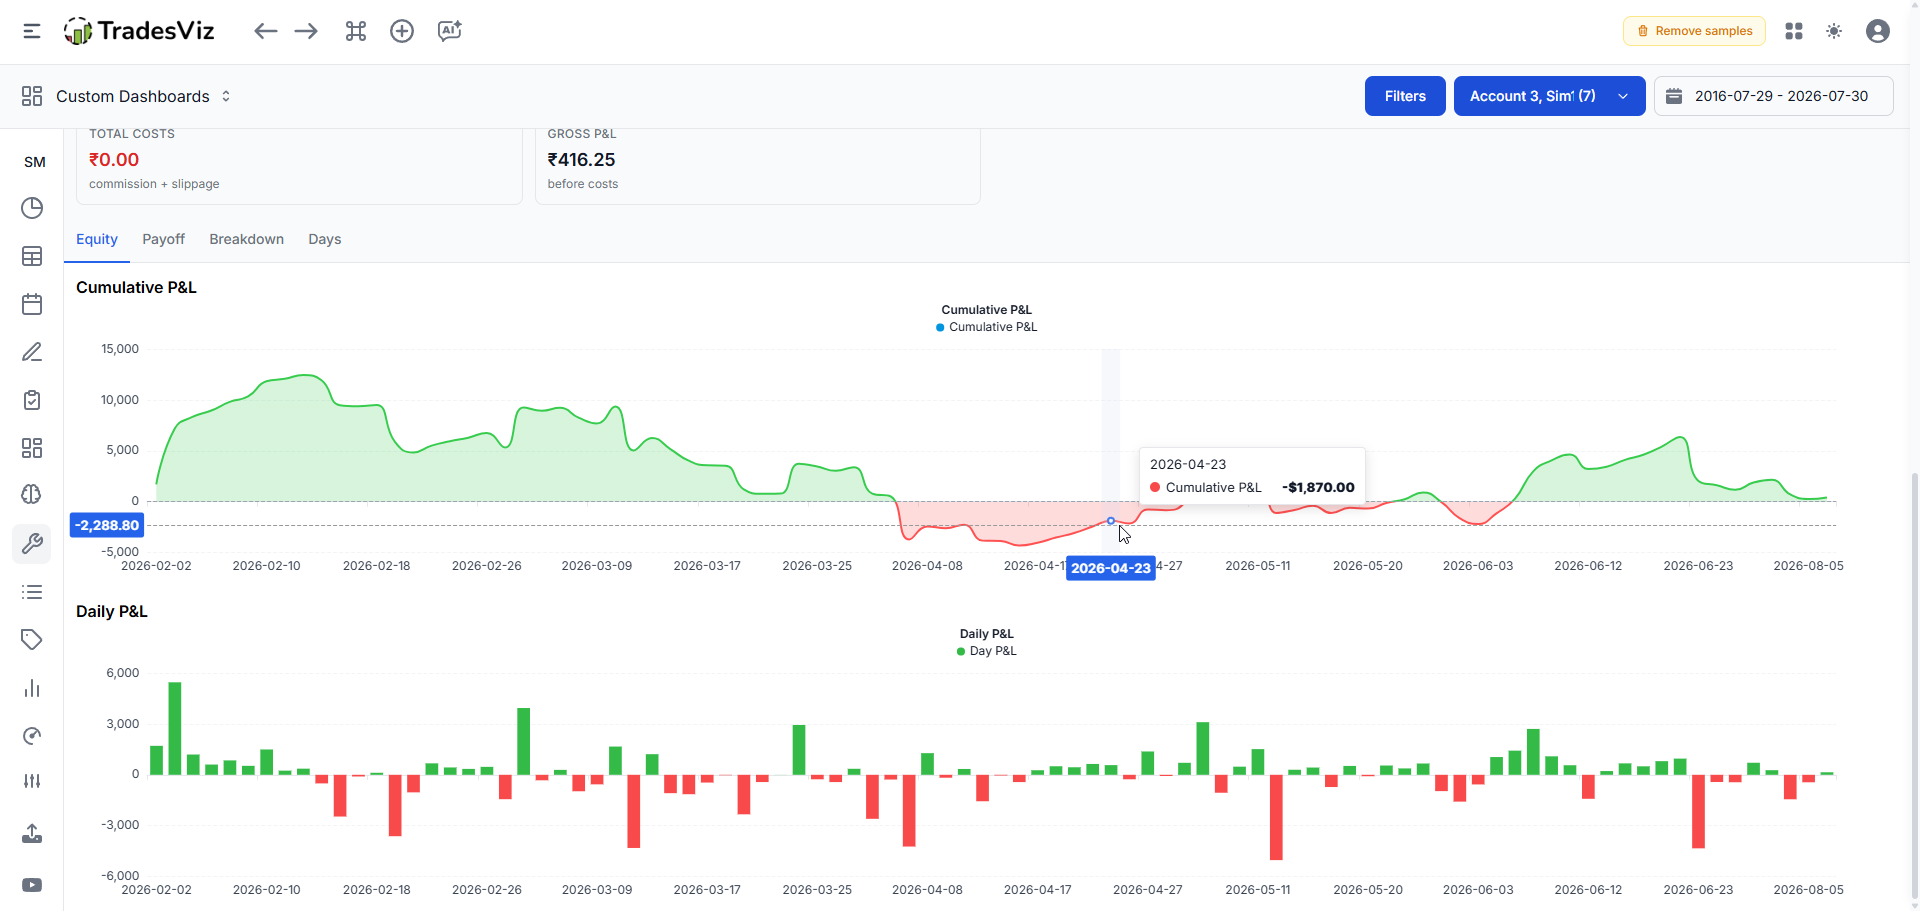Open the clipboard checklist sidebar icon
1920x911 pixels.
[32, 400]
